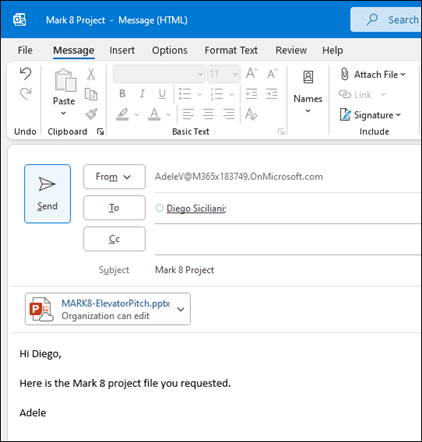The width and height of the screenshot is (422, 442).
Task: Click Grow Font size icon
Action: point(252,73)
